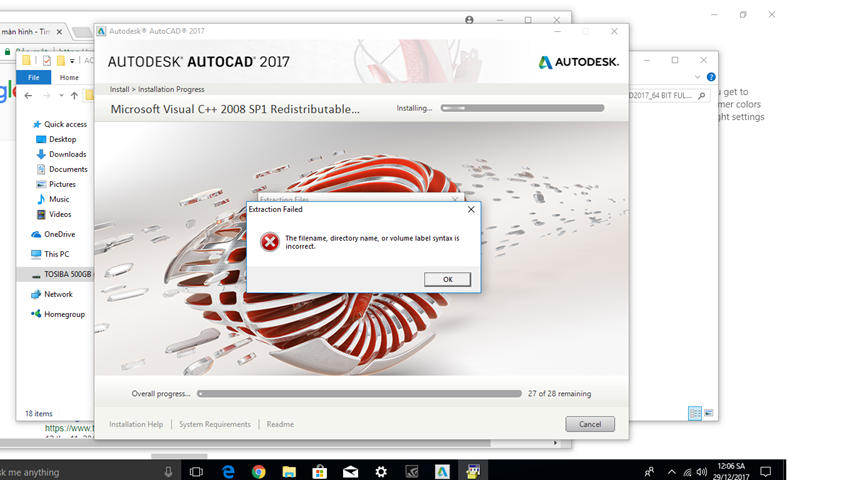Screen dimensions: 850x480
Task: Open Task View on the taskbar
Action: [196, 471]
